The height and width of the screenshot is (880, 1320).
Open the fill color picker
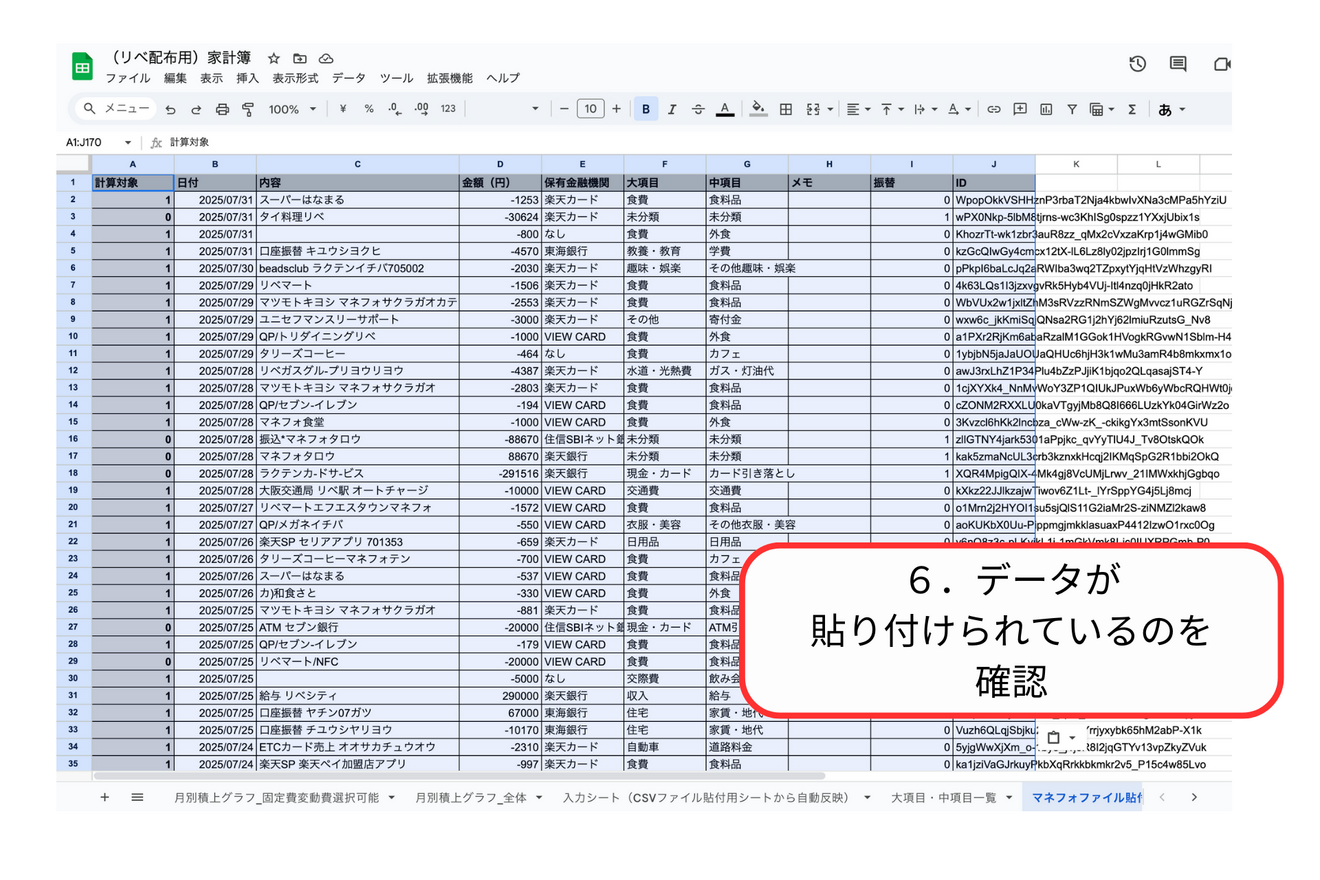pos(758,109)
